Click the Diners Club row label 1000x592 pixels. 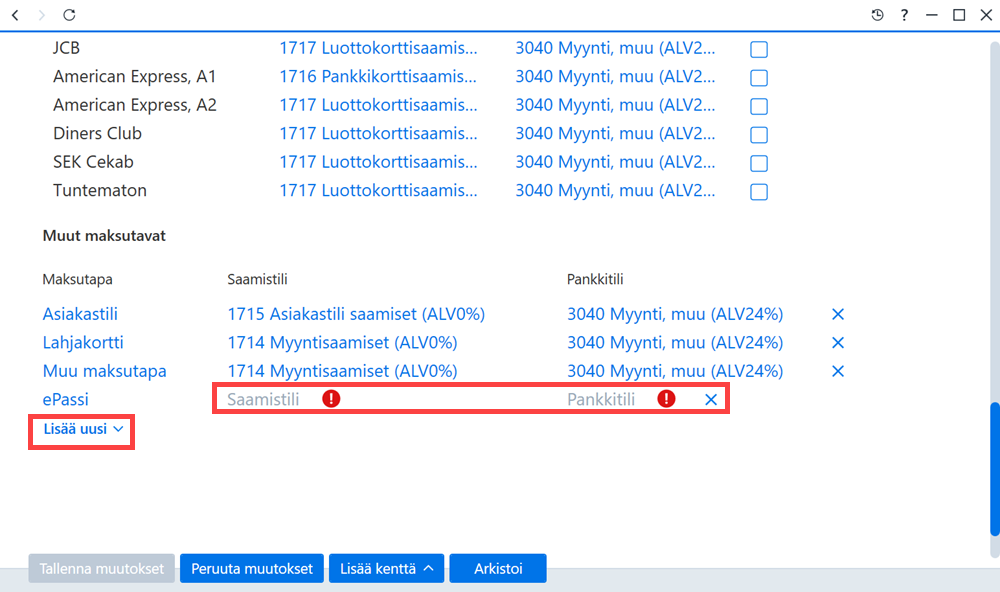pyautogui.click(x=97, y=133)
